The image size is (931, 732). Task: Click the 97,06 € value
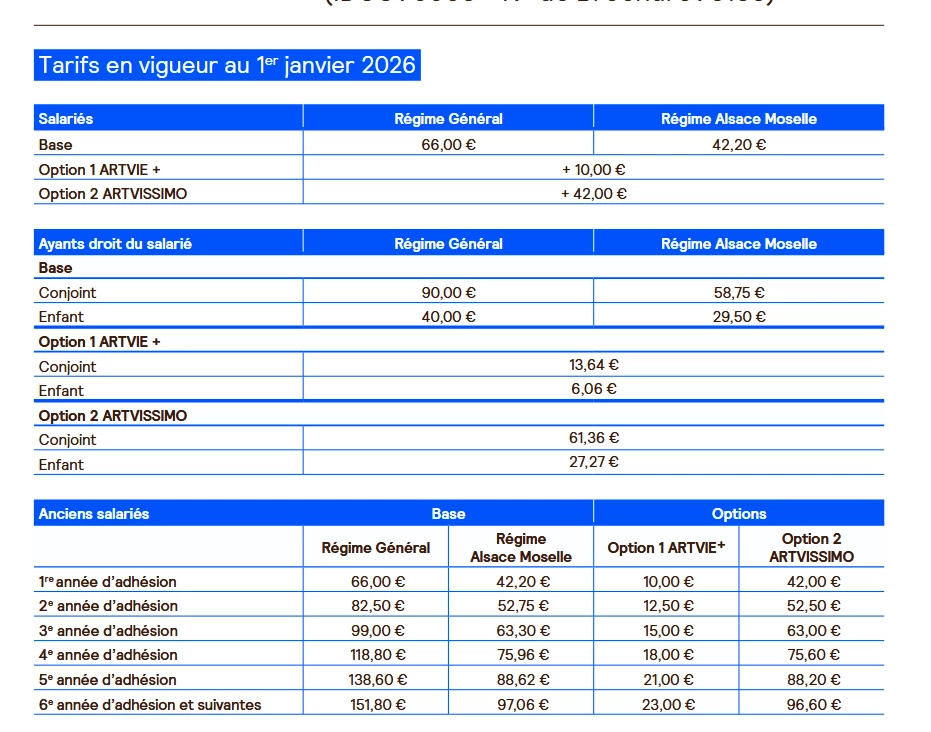click(x=523, y=705)
